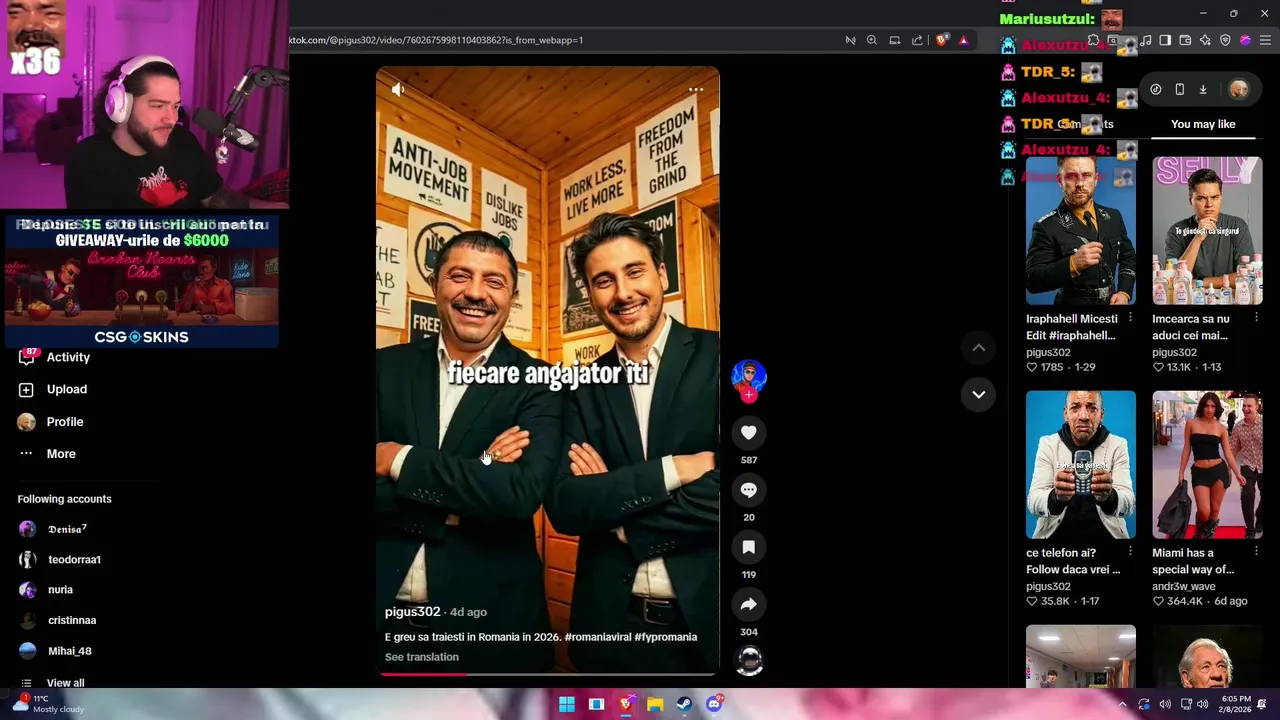
Task: Open TikTok desktop app download icon
Action: click(x=1203, y=89)
